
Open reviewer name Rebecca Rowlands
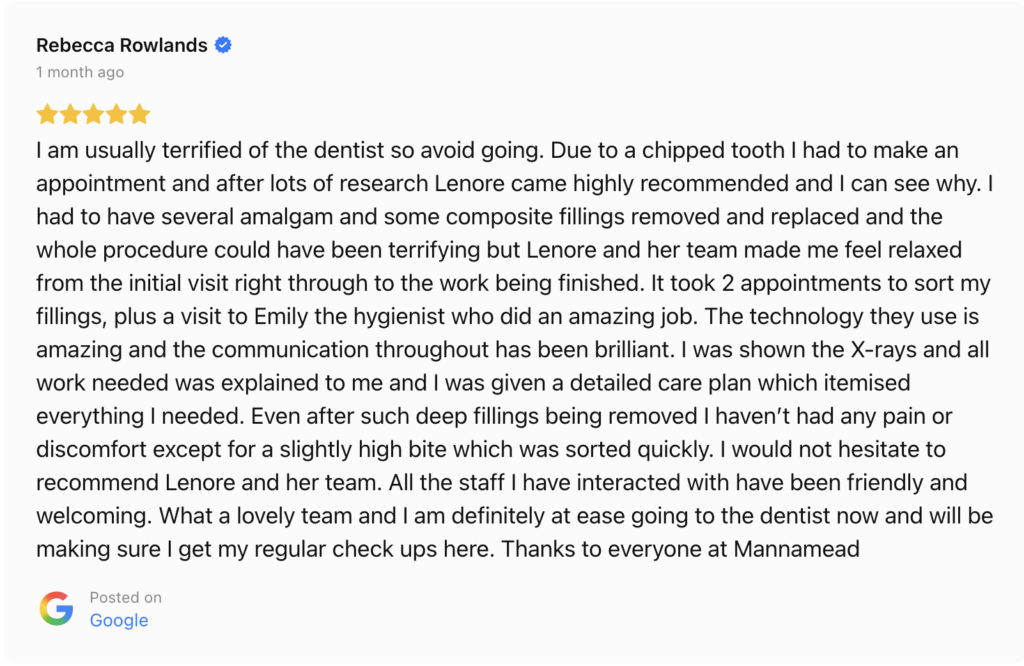pos(121,46)
